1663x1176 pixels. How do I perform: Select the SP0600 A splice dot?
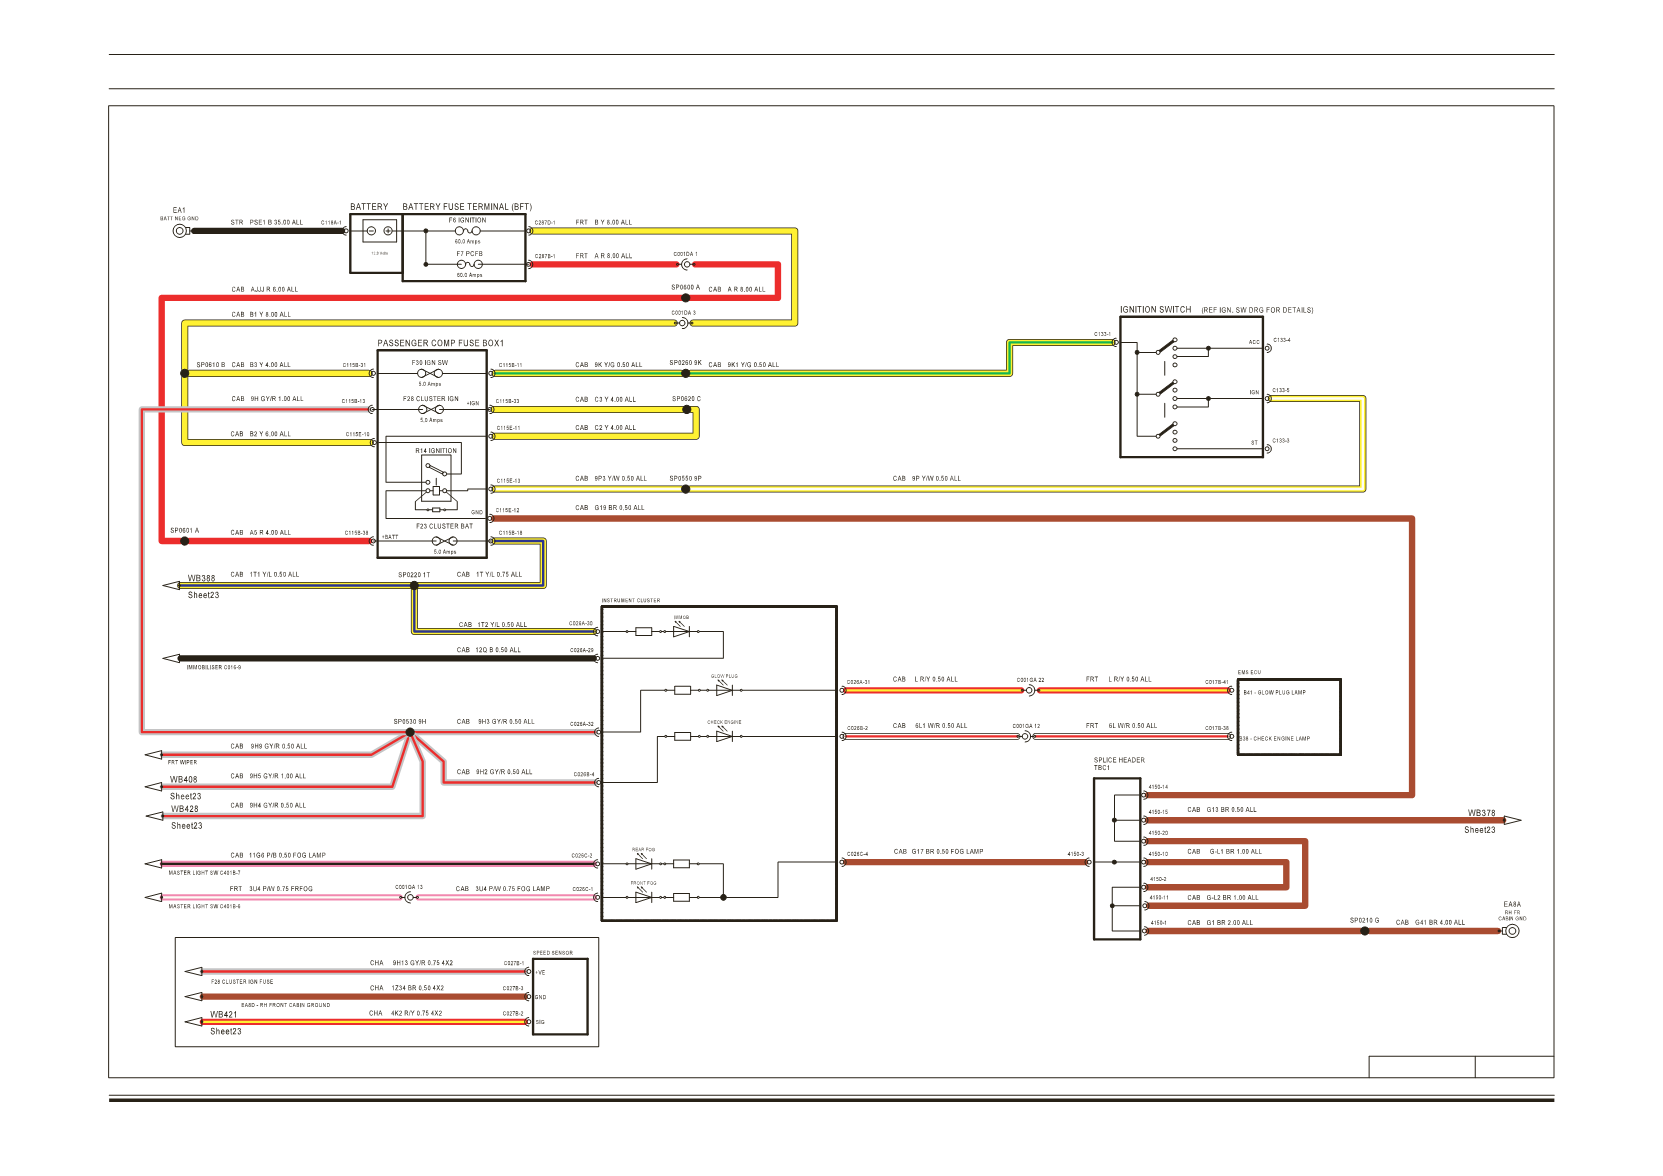tap(685, 298)
